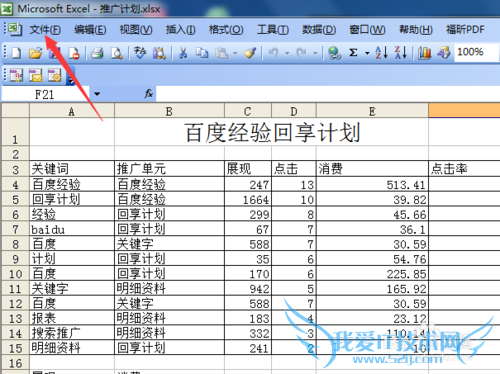Click the Undo arrow icon
The height and width of the screenshot is (374, 500).
pos(273,53)
